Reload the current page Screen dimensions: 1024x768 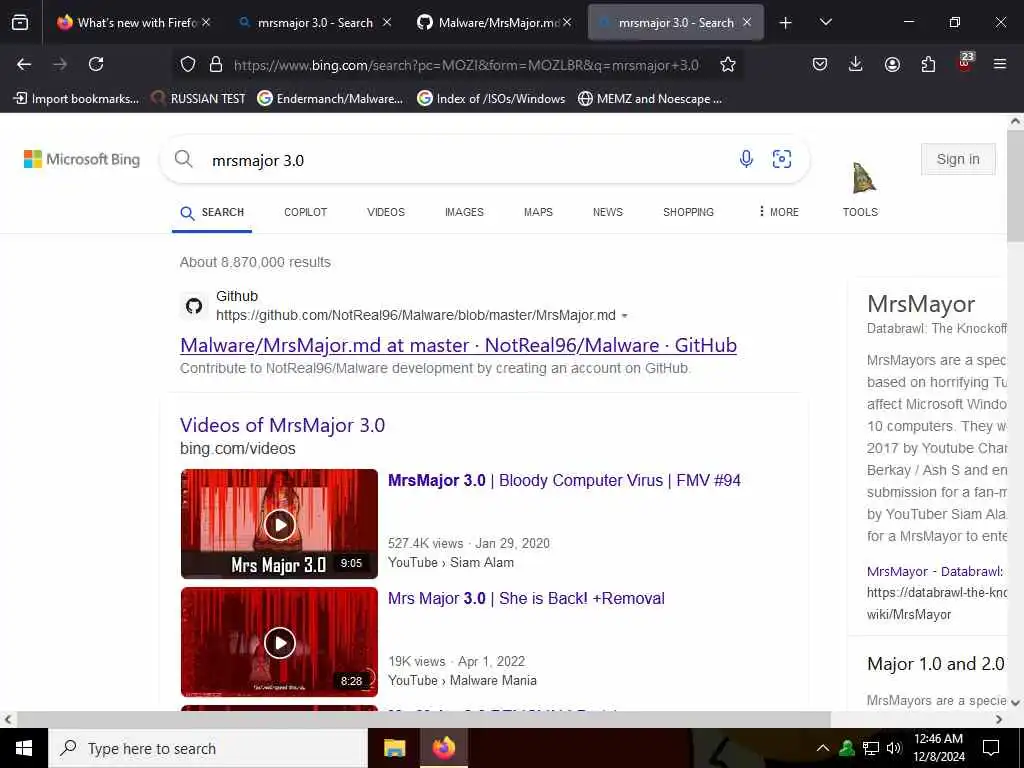pyautogui.click(x=96, y=64)
